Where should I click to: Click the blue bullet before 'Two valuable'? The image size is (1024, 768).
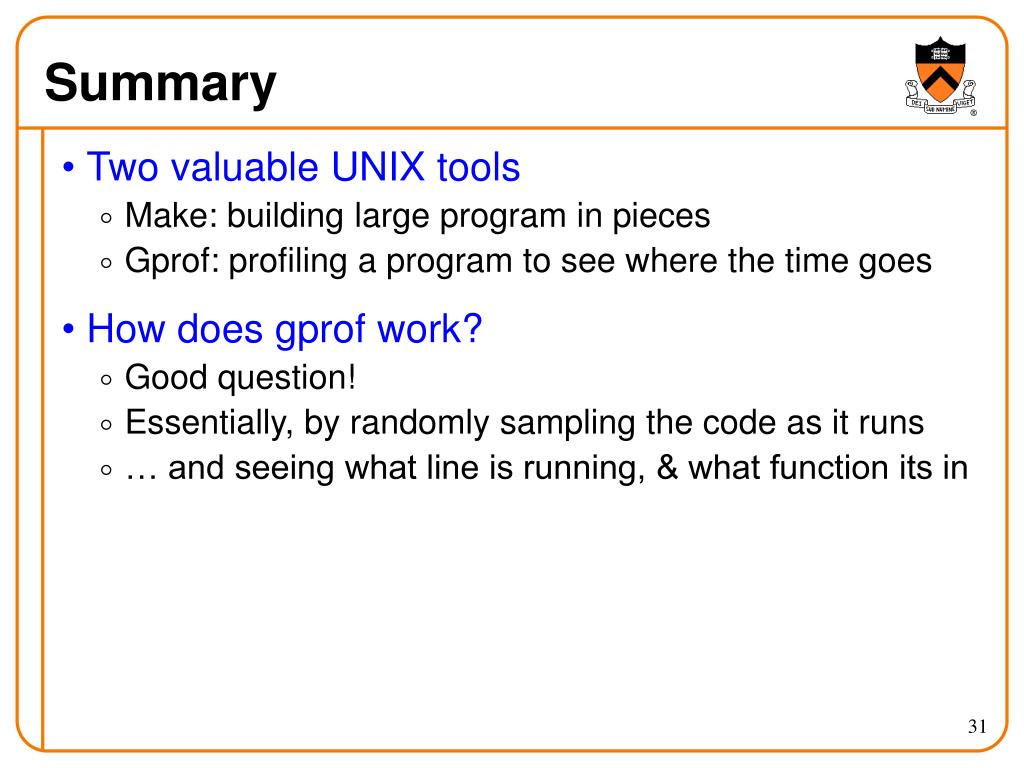tap(69, 167)
